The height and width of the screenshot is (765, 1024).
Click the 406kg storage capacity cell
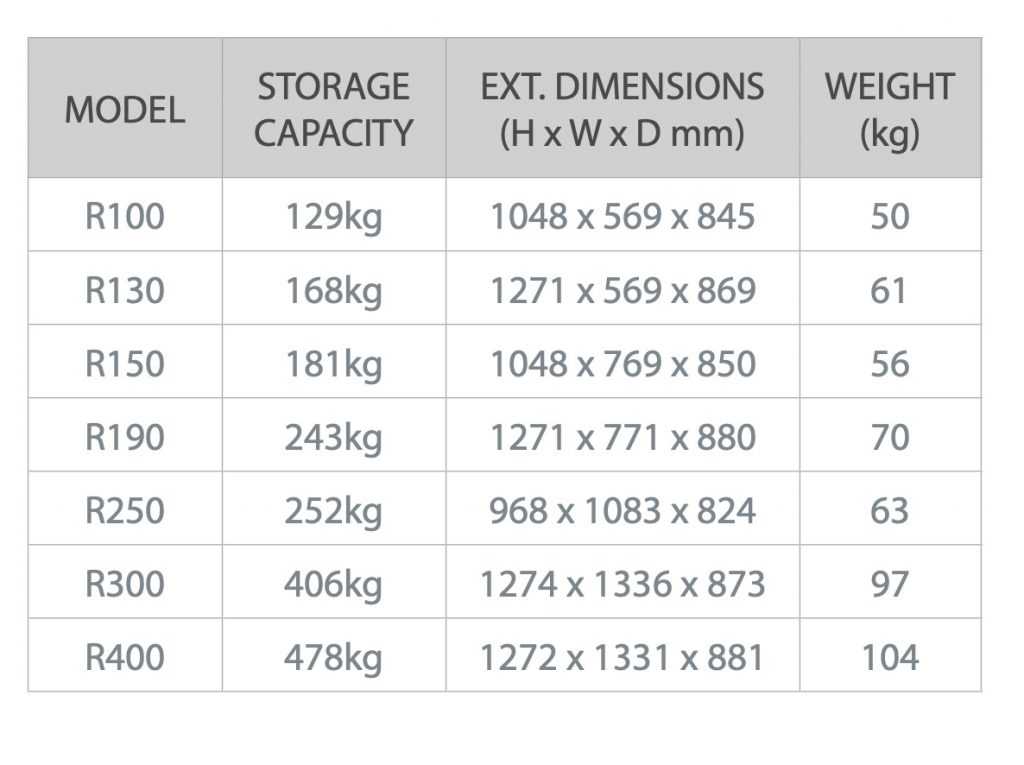[334, 583]
